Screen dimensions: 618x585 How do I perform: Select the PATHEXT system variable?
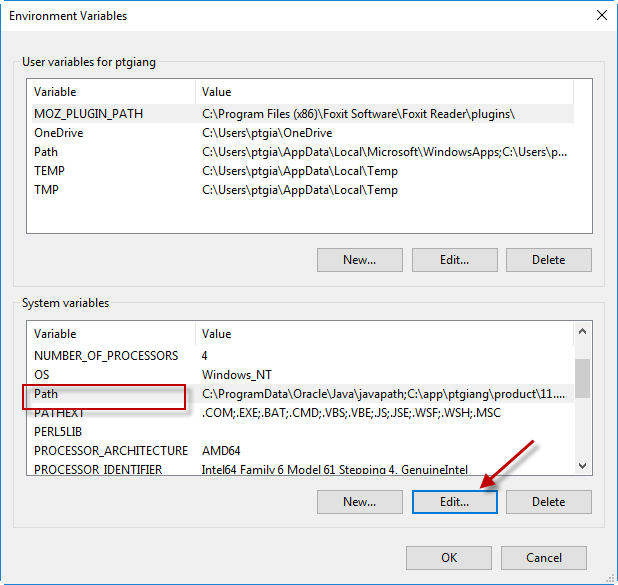[59, 413]
